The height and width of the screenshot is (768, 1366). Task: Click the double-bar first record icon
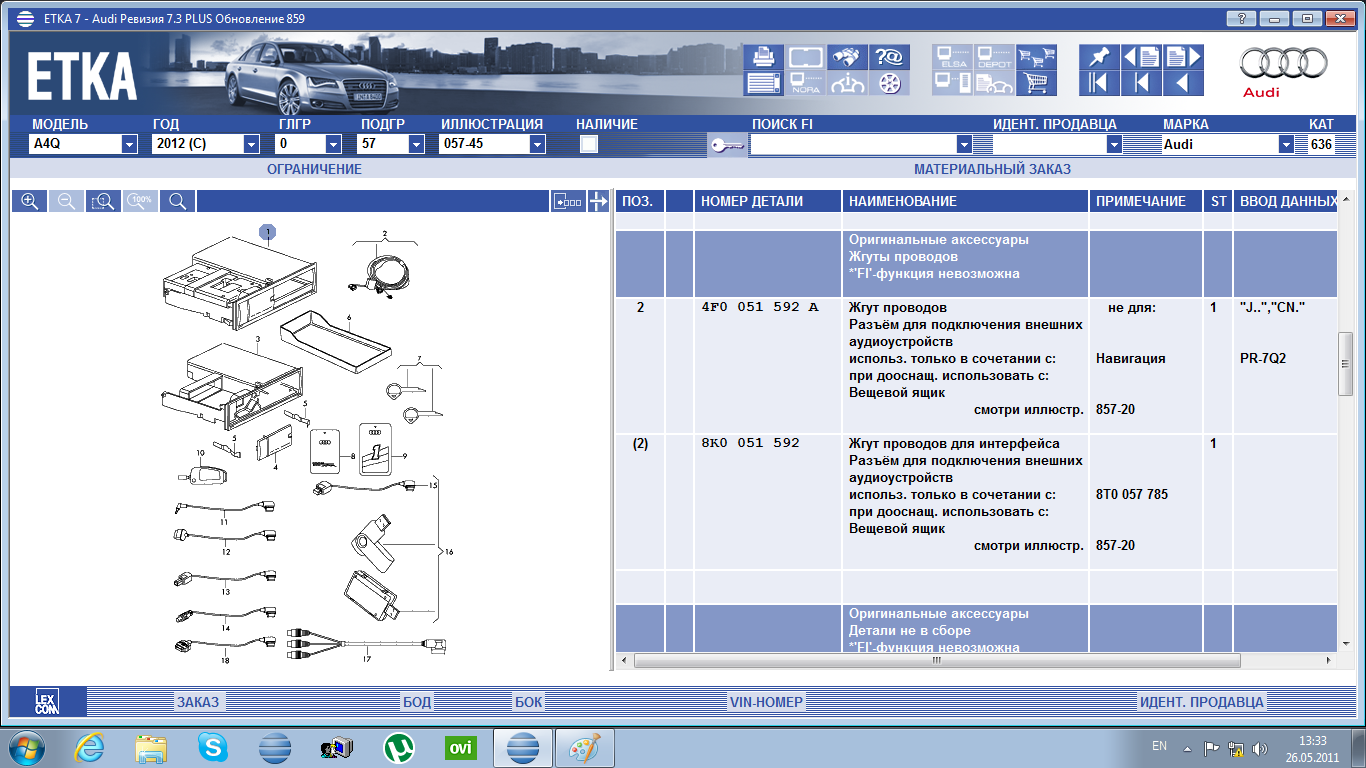pyautogui.click(x=1099, y=83)
